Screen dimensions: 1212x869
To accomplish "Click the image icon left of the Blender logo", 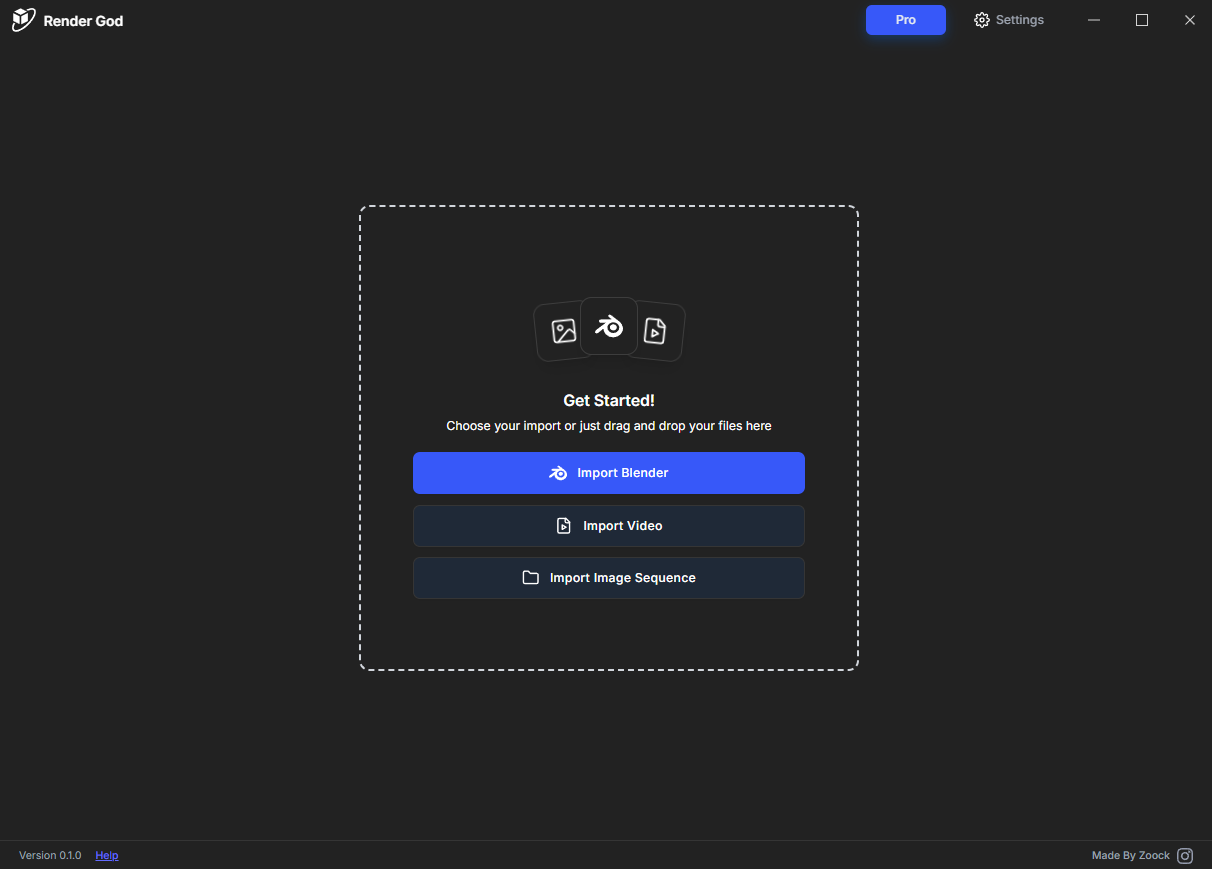I will pos(563,333).
